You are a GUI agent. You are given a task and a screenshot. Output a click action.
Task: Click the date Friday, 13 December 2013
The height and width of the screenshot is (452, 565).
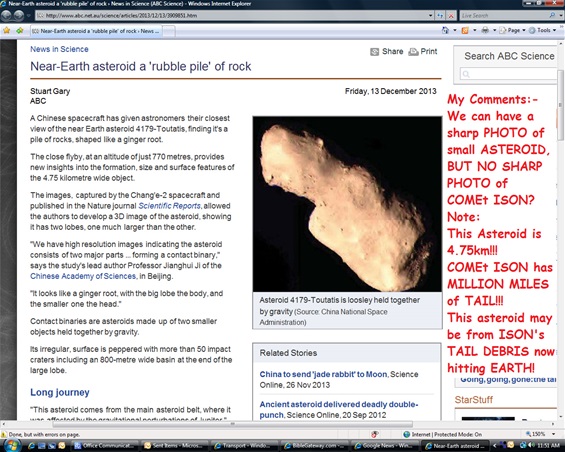pyautogui.click(x=391, y=91)
